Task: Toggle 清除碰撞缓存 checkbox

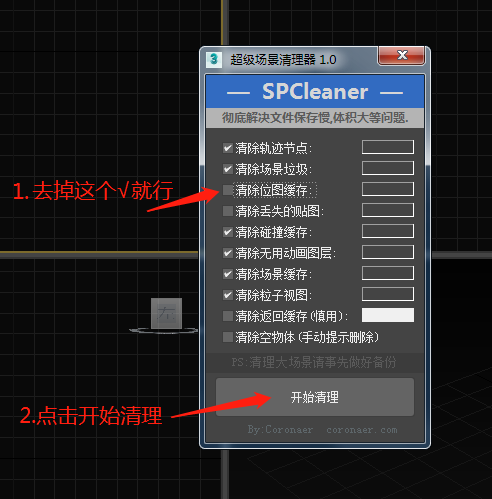Action: [228, 232]
